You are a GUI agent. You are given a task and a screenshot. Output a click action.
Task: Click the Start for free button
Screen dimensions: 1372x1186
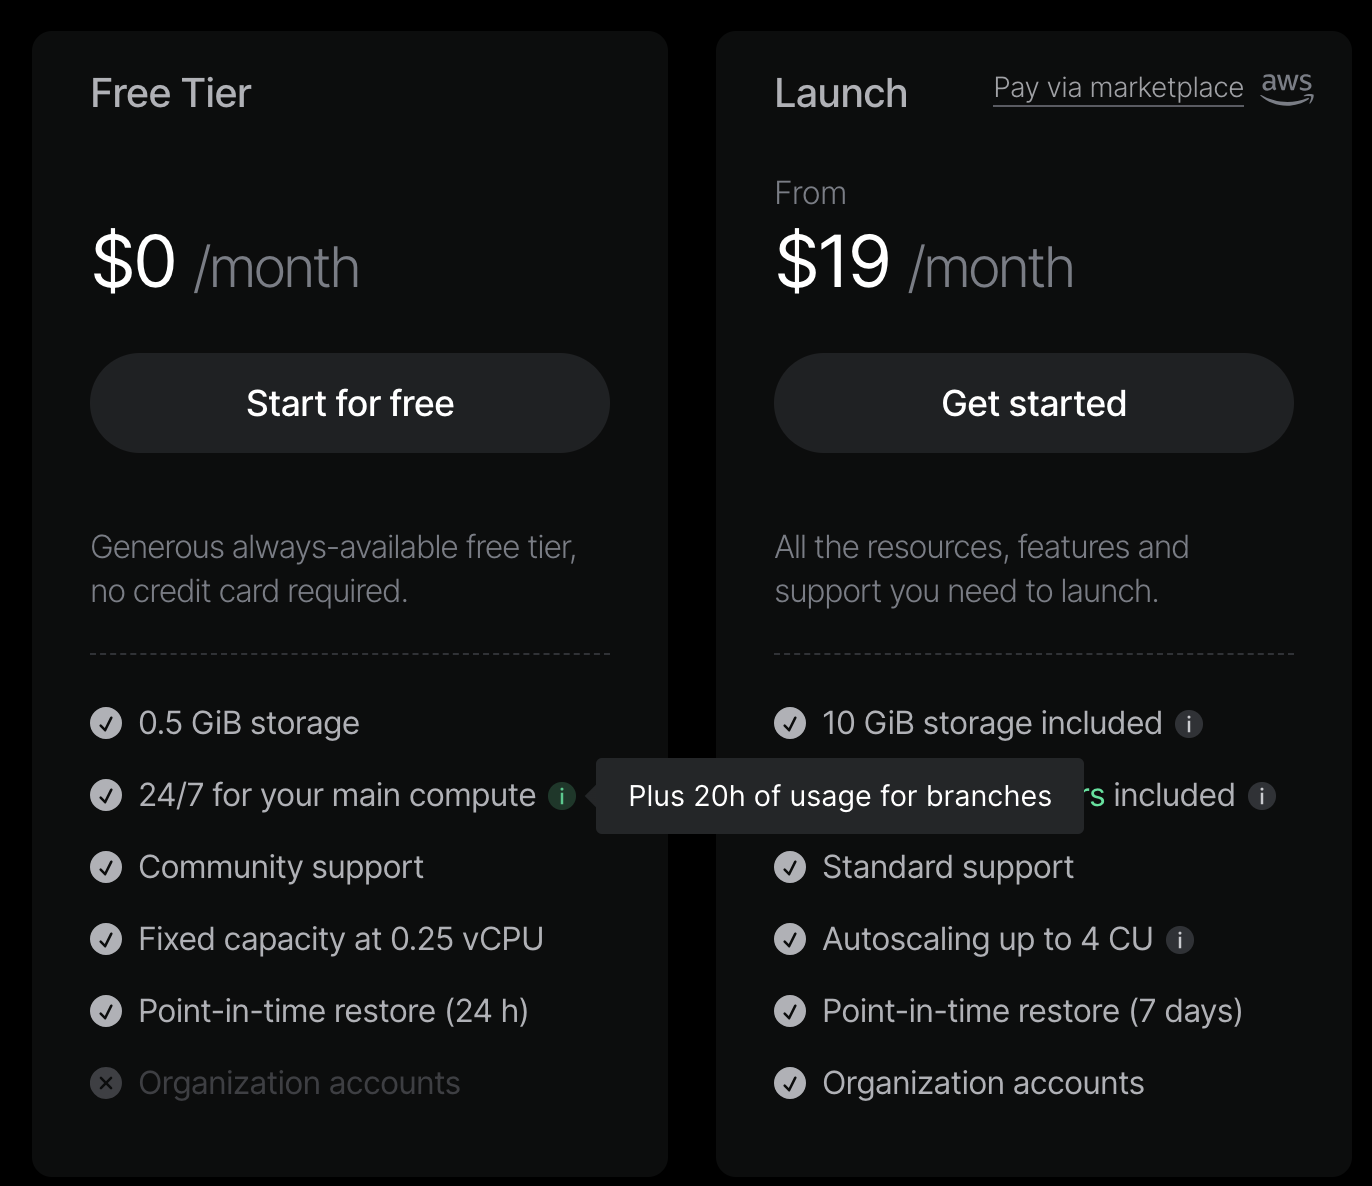[x=350, y=403]
